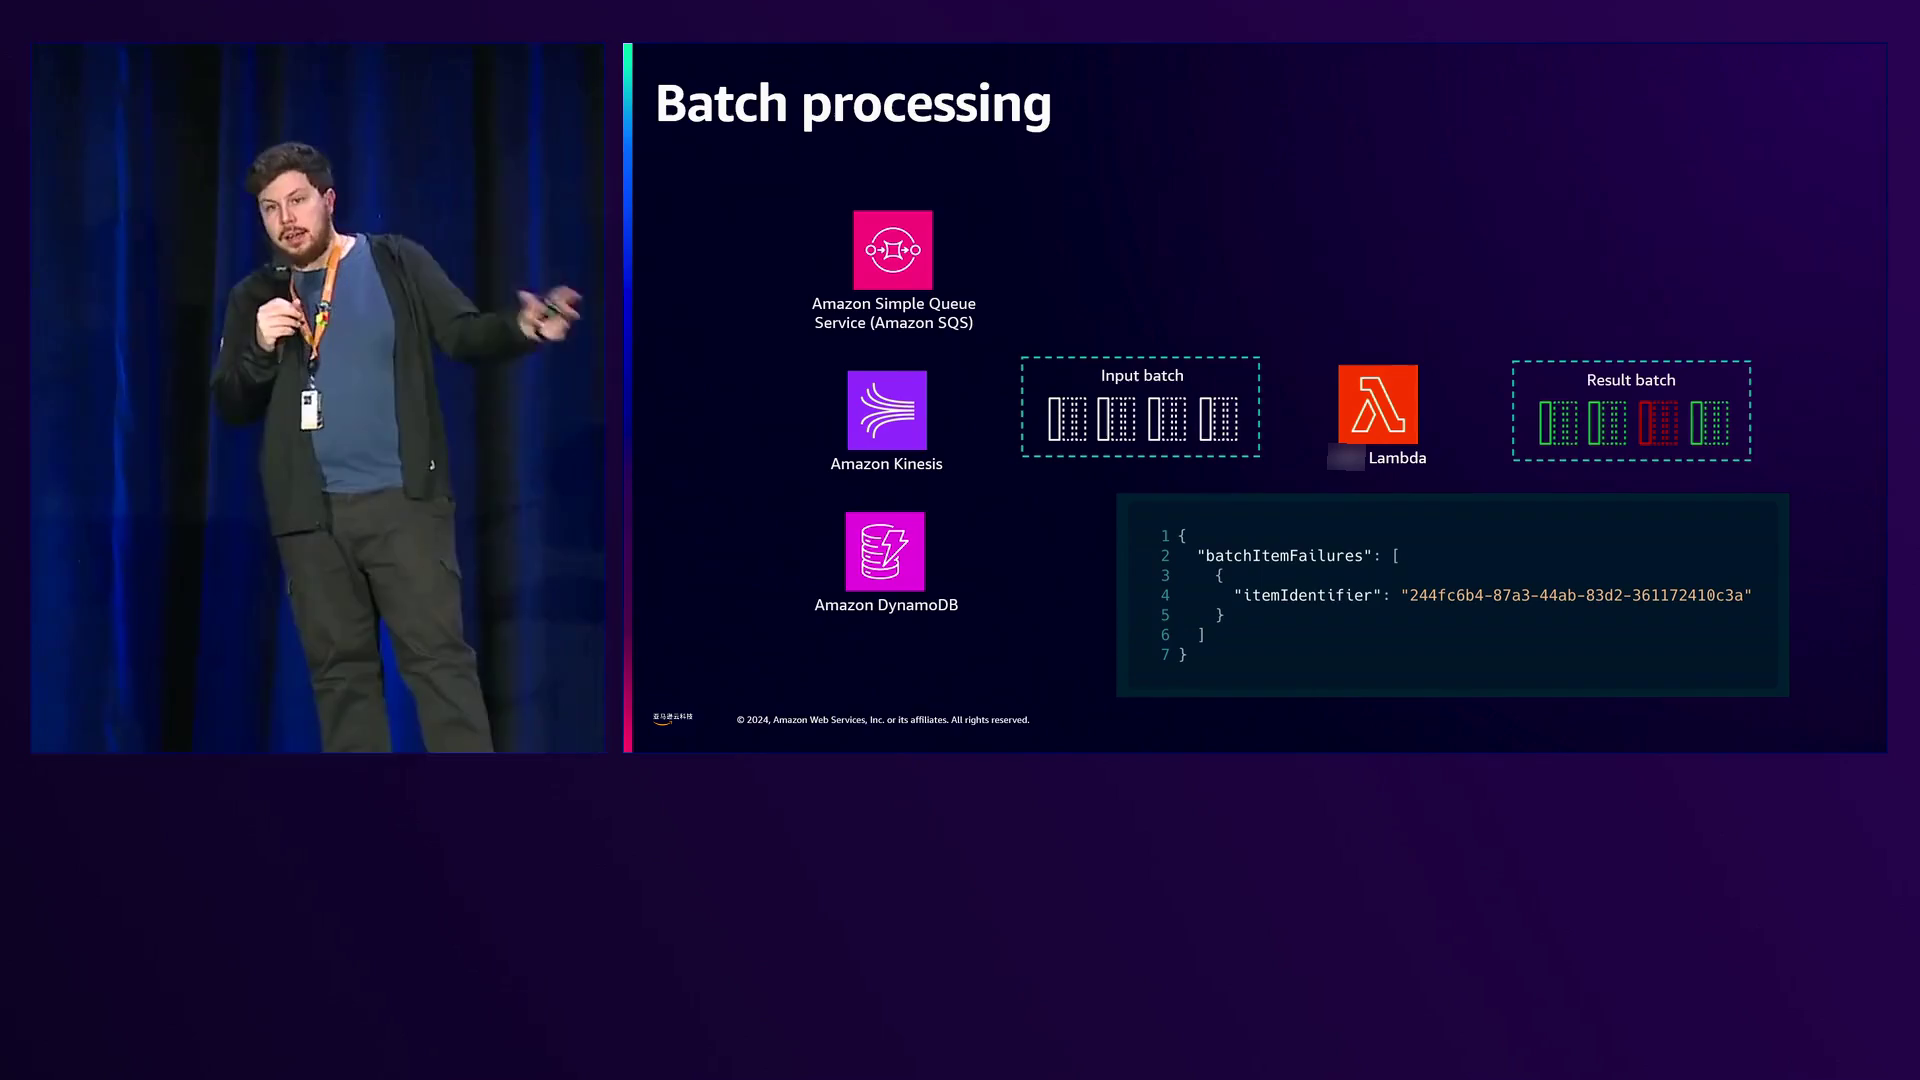Click code line number 7

coord(1165,654)
